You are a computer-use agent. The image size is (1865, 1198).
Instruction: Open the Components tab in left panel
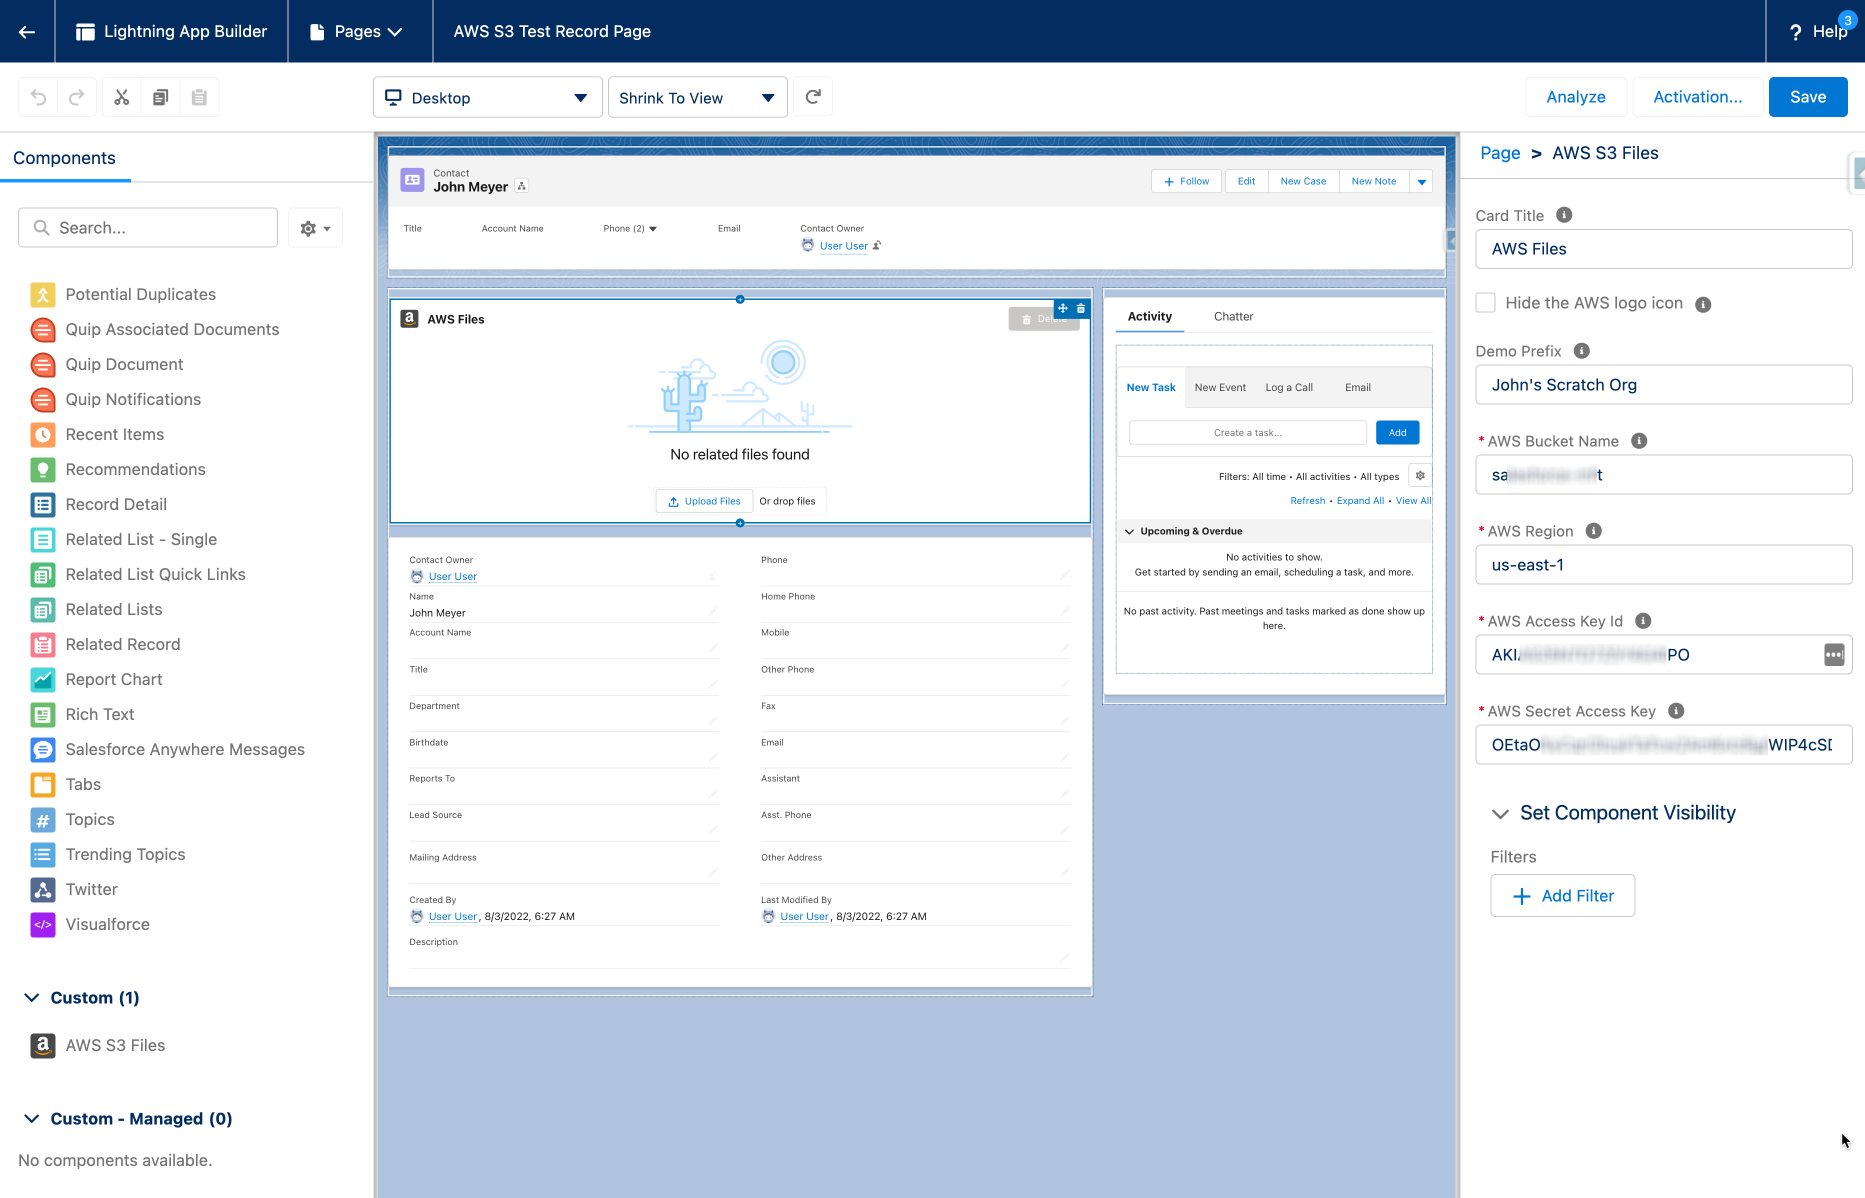(64, 158)
